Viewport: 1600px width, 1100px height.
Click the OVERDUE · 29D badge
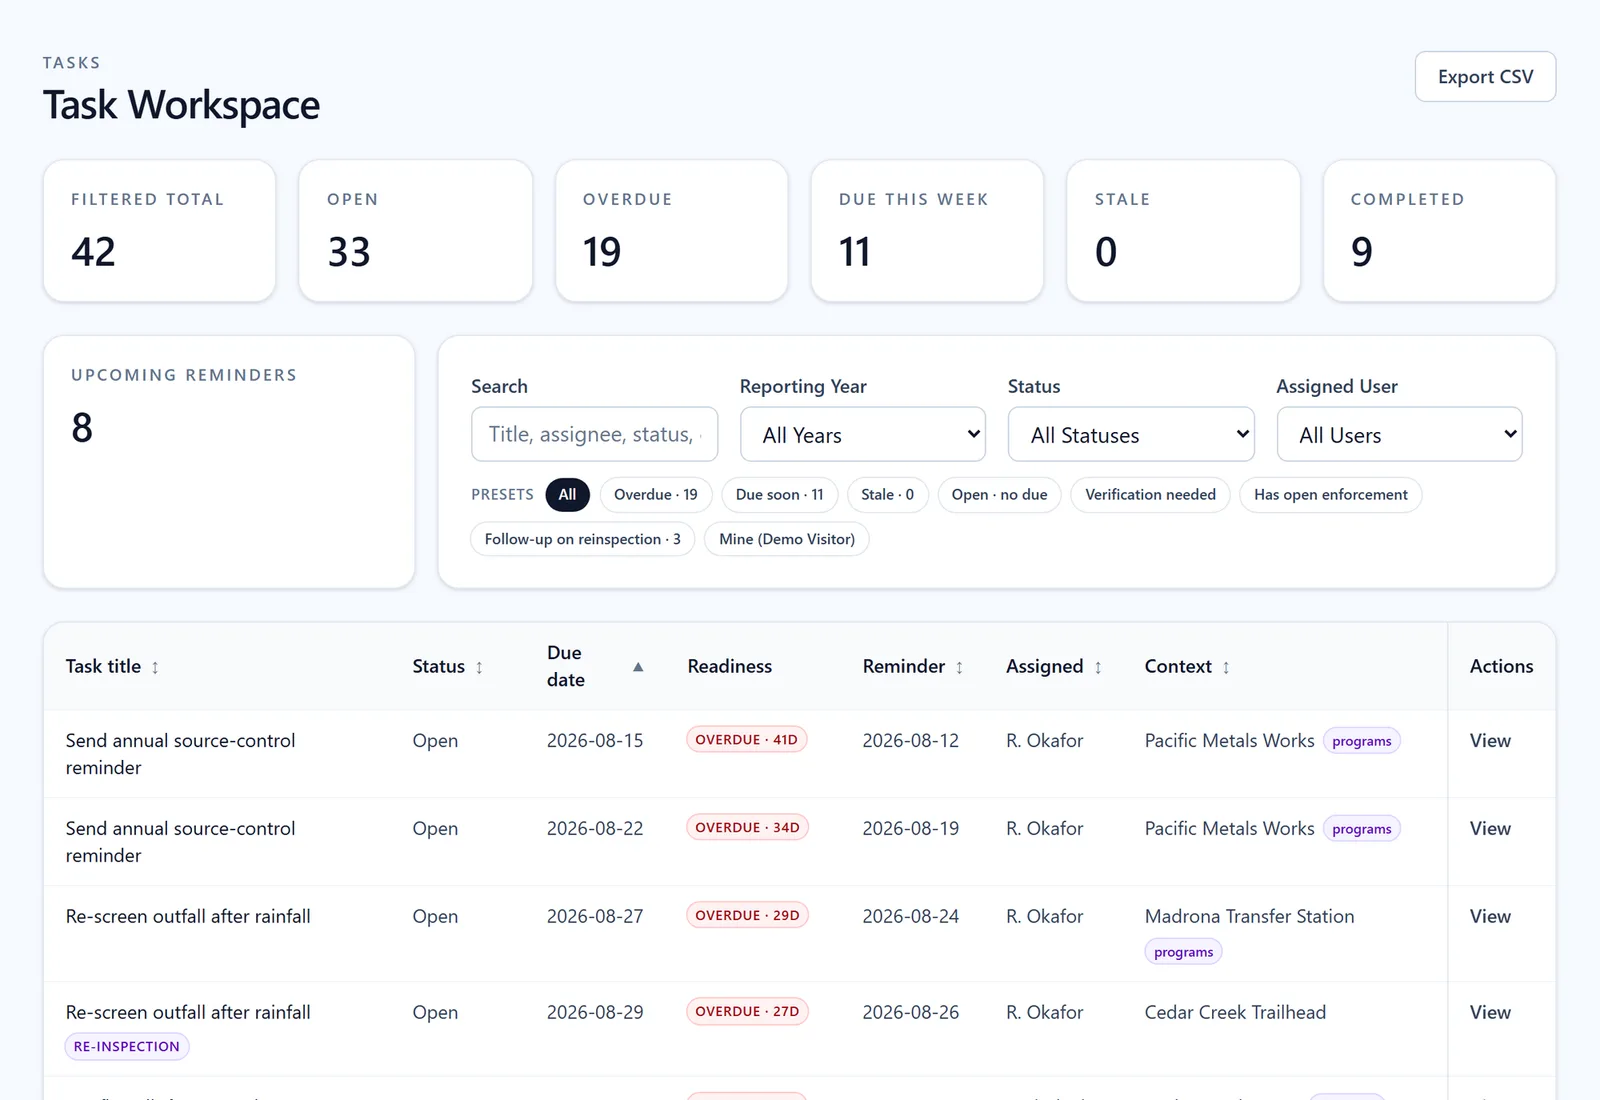(747, 916)
